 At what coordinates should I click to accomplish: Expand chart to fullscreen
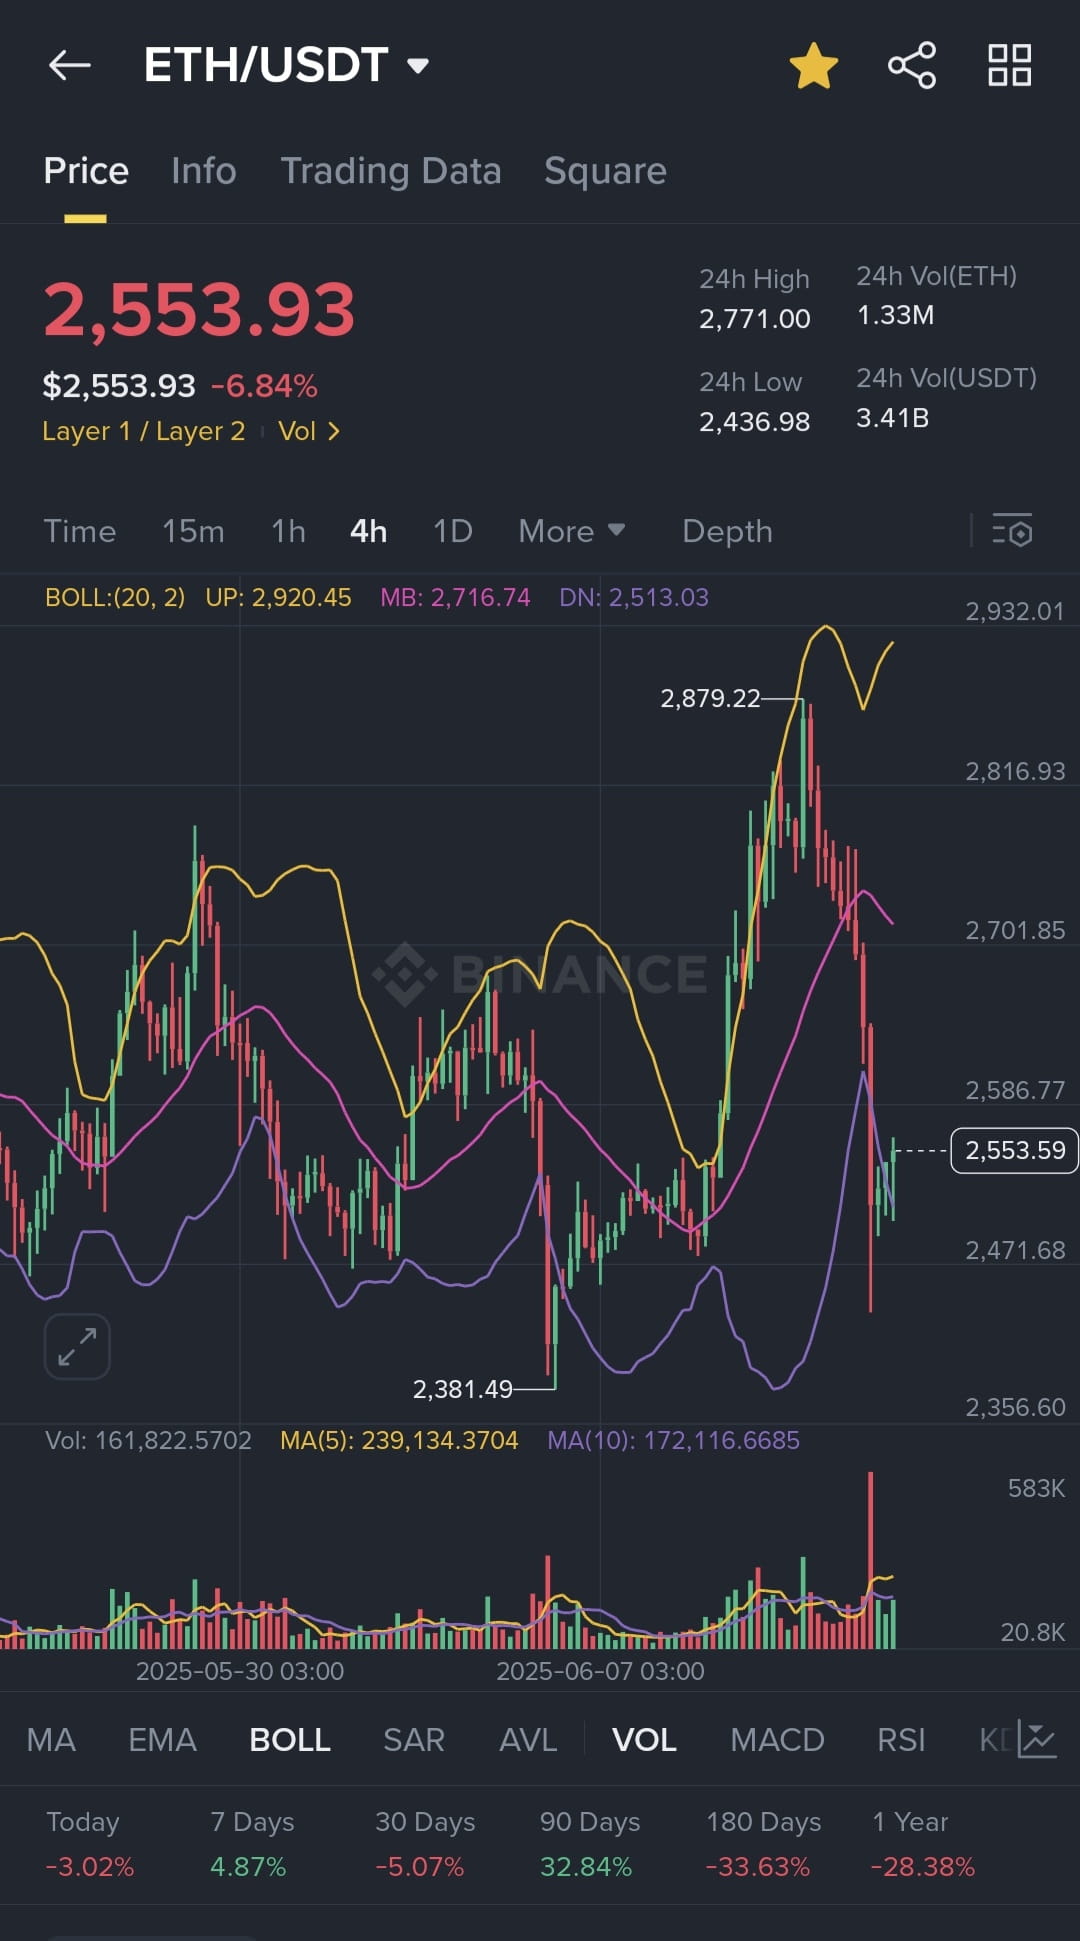(77, 1346)
